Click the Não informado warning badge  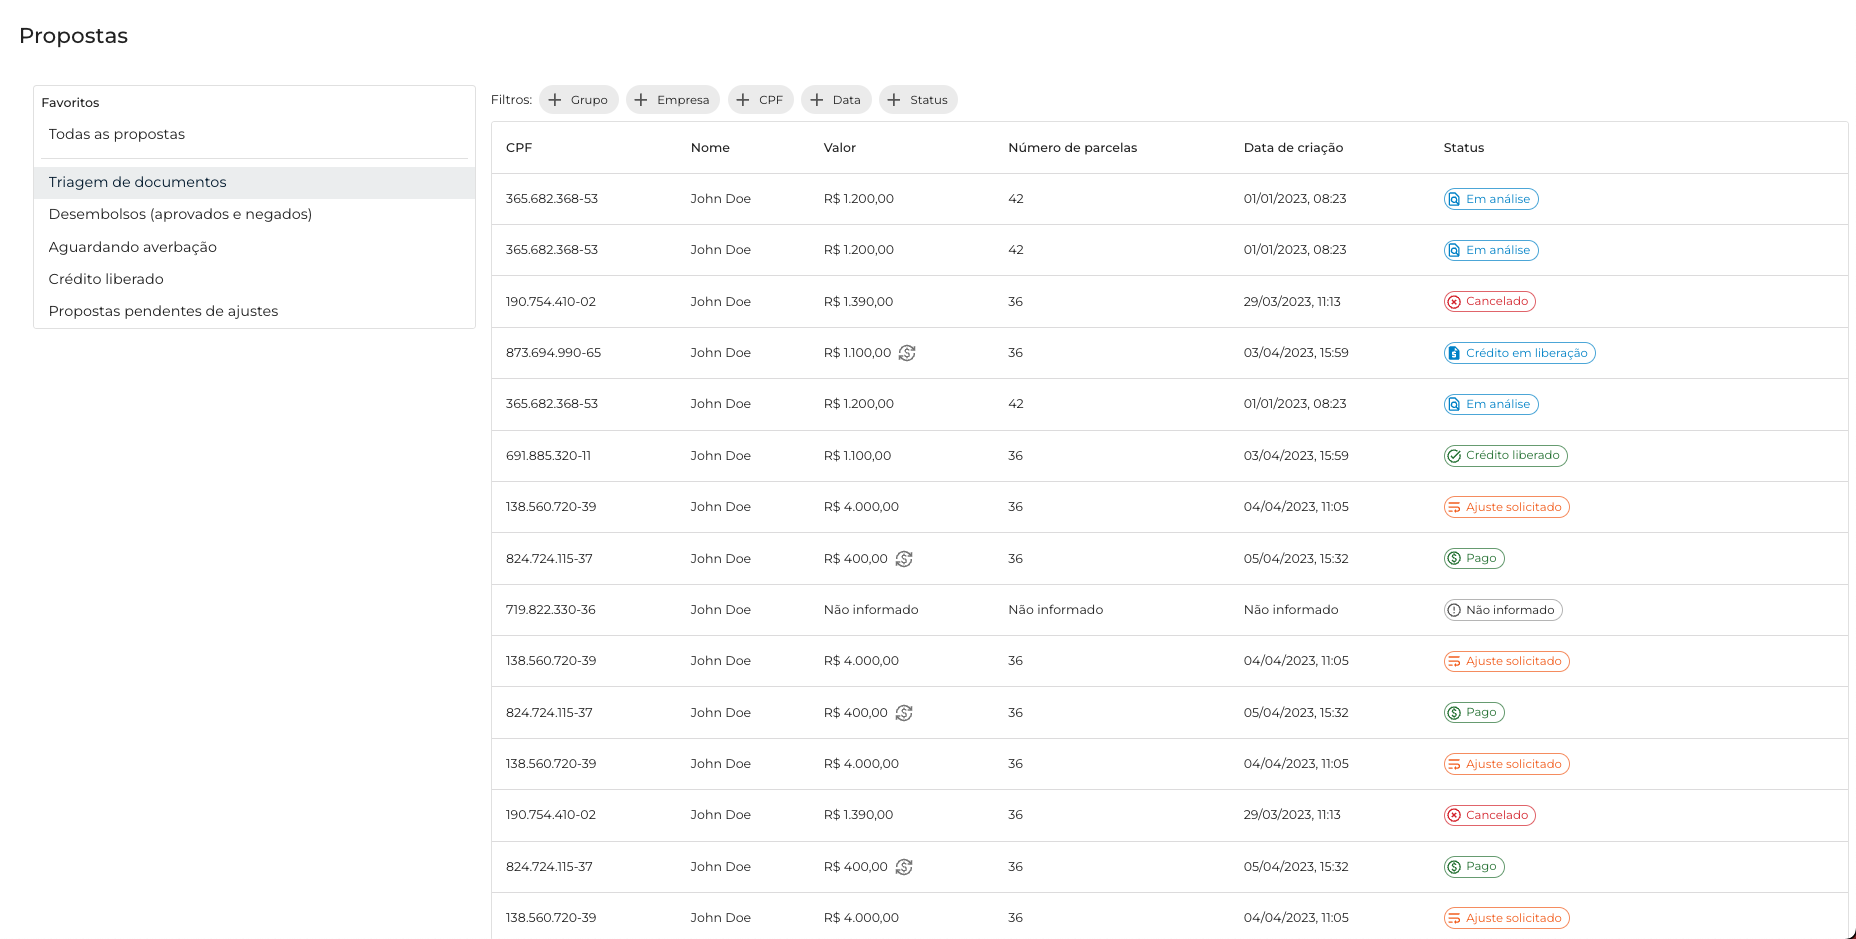1502,610
